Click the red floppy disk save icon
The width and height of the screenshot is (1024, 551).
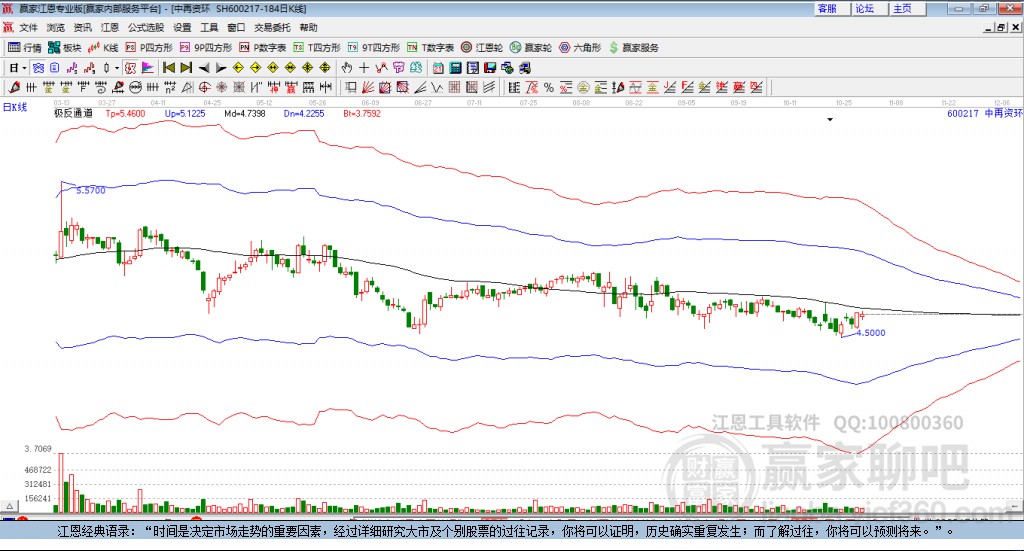pos(490,68)
